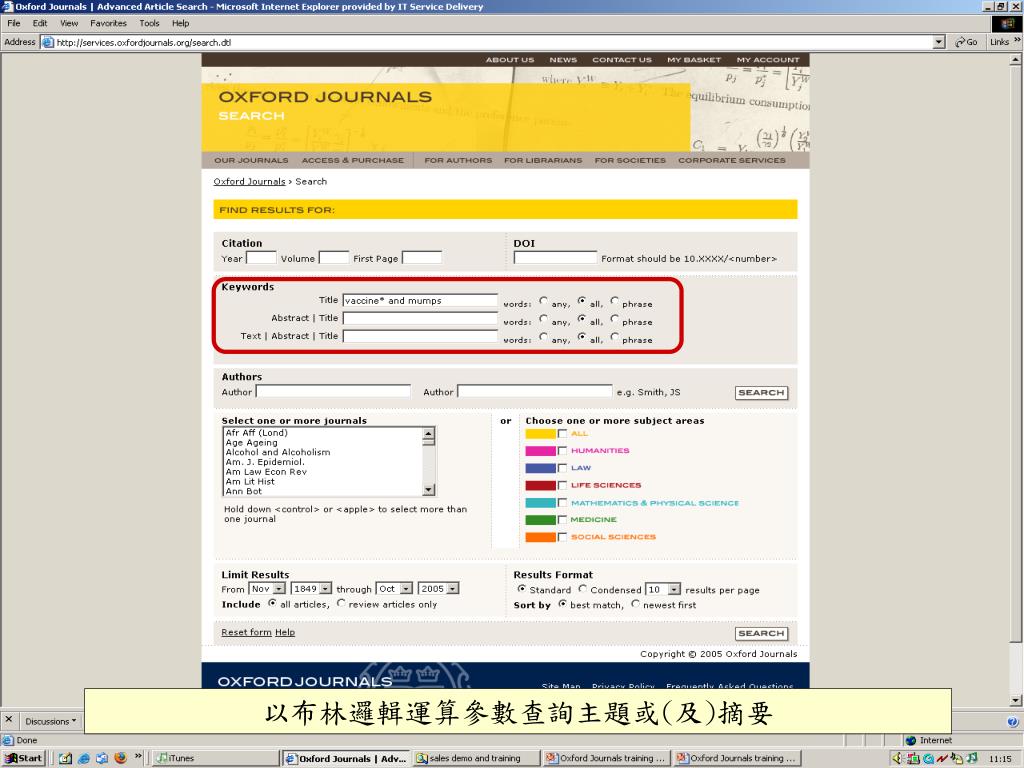Click the Internet Explorer quick launch icon
The image size is (1024, 768).
pyautogui.click(x=84, y=758)
